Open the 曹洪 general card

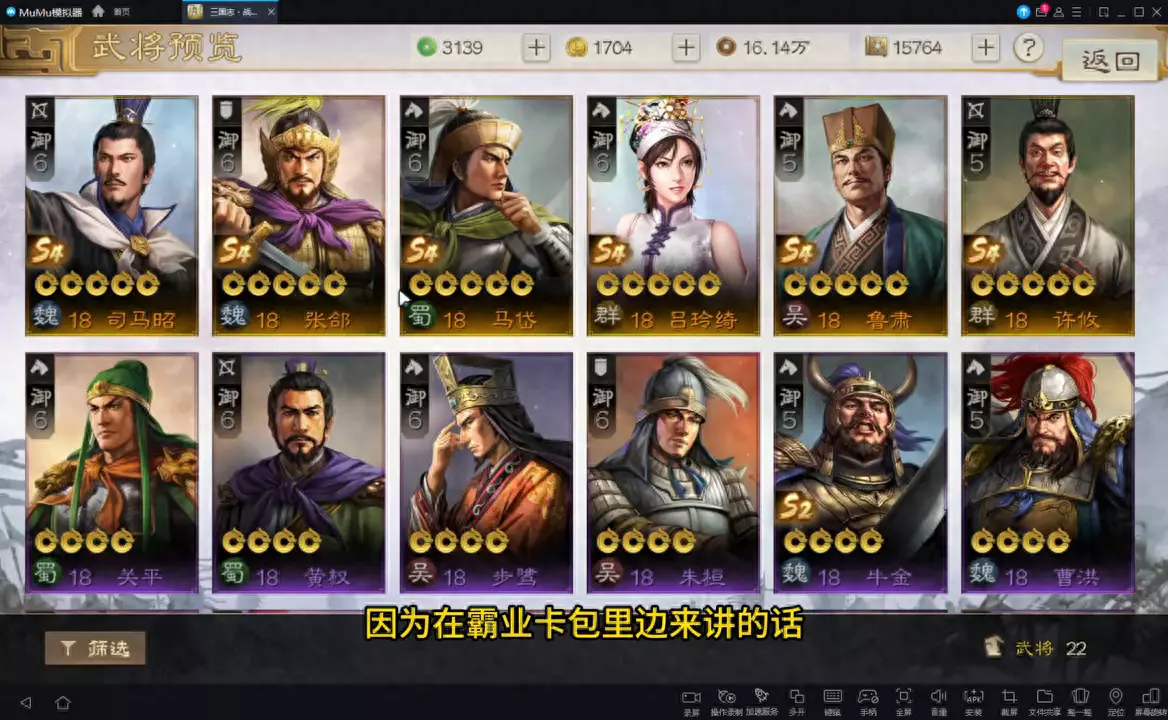1047,473
